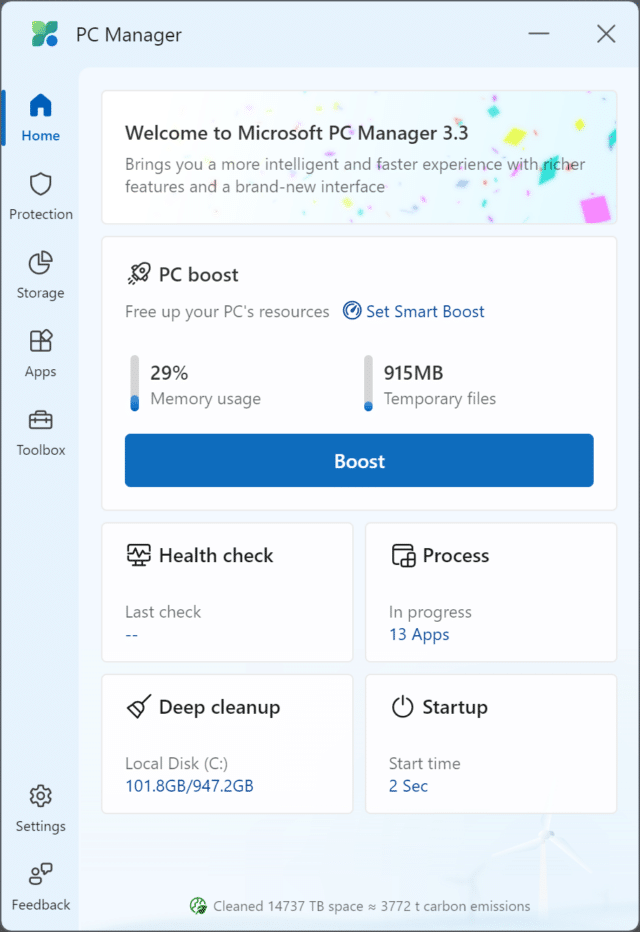Image resolution: width=640 pixels, height=932 pixels.
Task: Click the 101.8GB/947.2GB disk value
Action: 190,786
